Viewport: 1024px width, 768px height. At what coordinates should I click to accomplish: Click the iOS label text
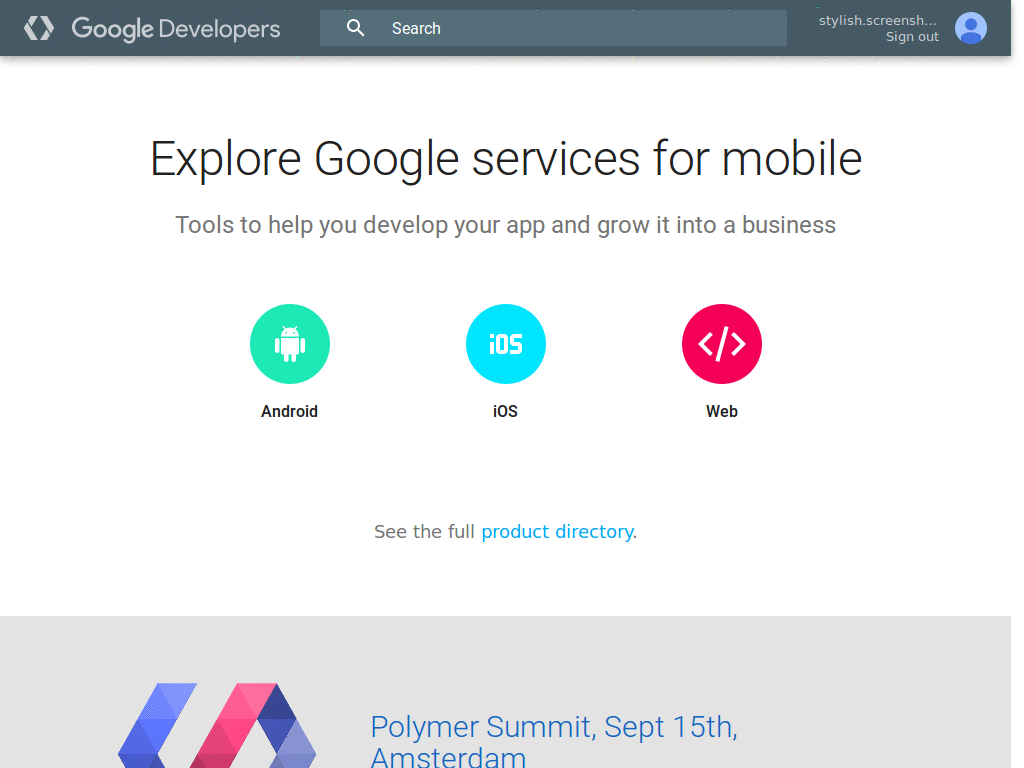[x=505, y=411]
